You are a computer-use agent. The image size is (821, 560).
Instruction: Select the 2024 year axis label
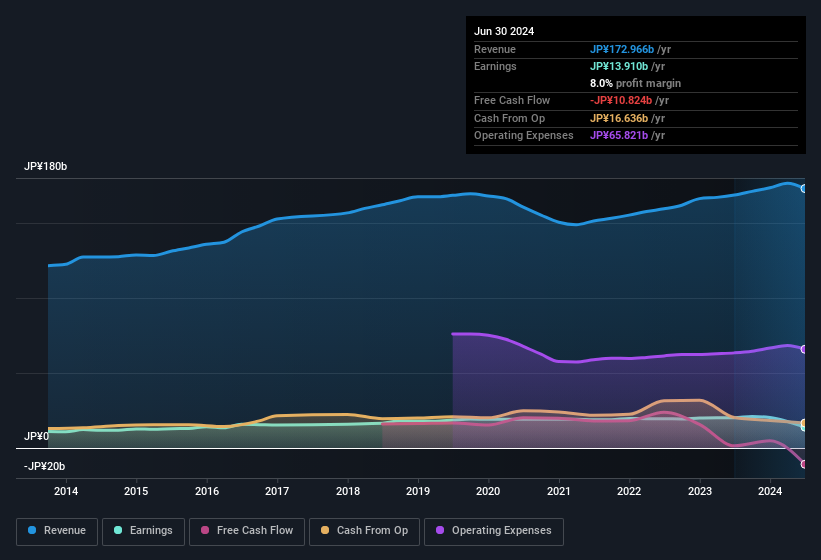pos(770,491)
